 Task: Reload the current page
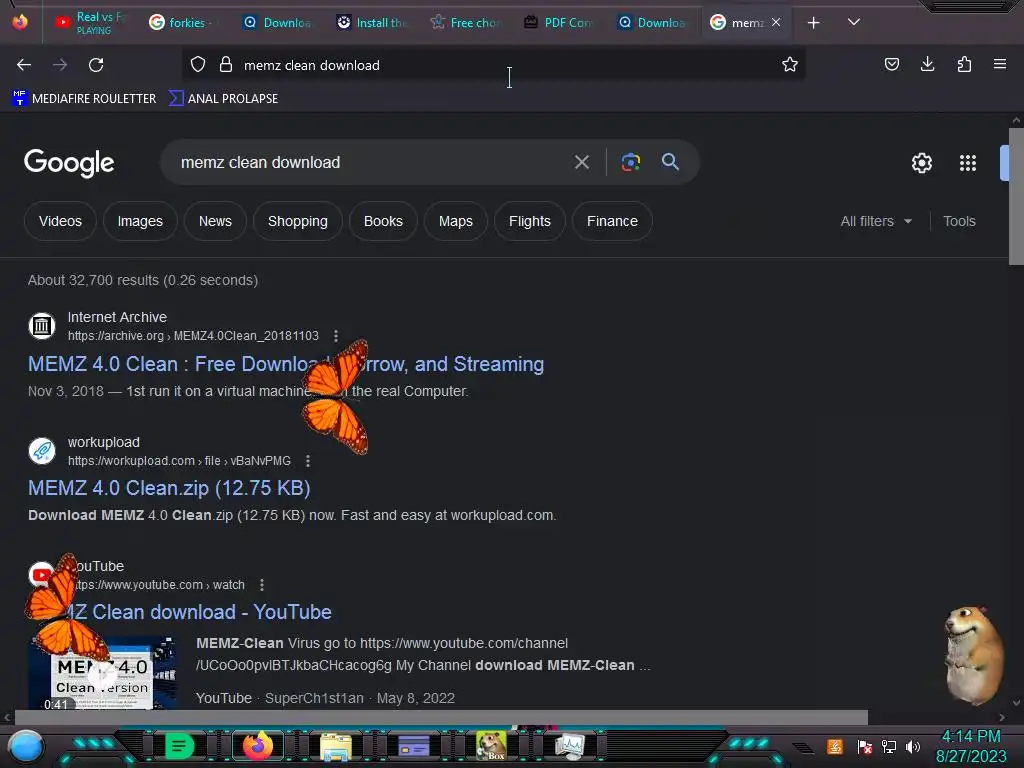pyautogui.click(x=96, y=65)
